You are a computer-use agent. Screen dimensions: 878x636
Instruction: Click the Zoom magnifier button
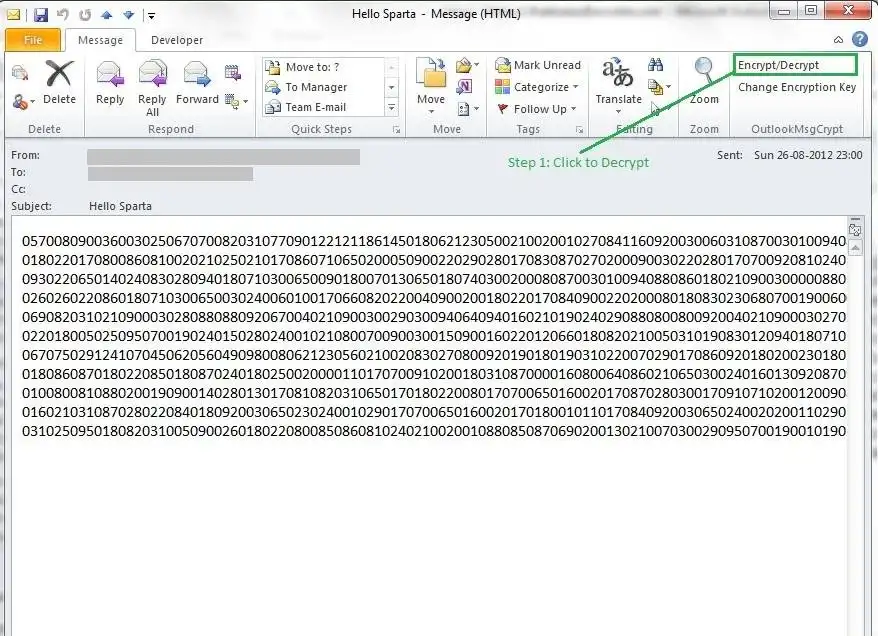click(704, 82)
